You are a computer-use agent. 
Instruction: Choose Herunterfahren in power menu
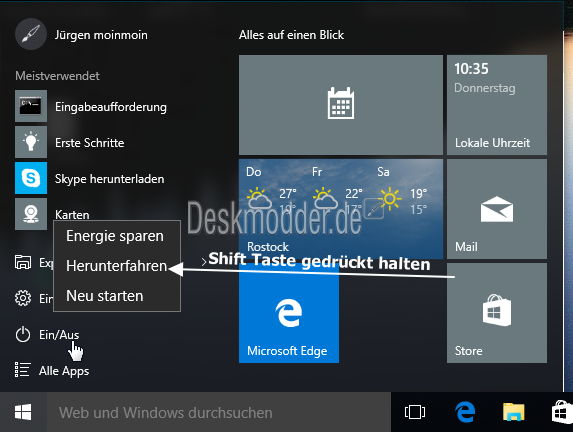[117, 266]
